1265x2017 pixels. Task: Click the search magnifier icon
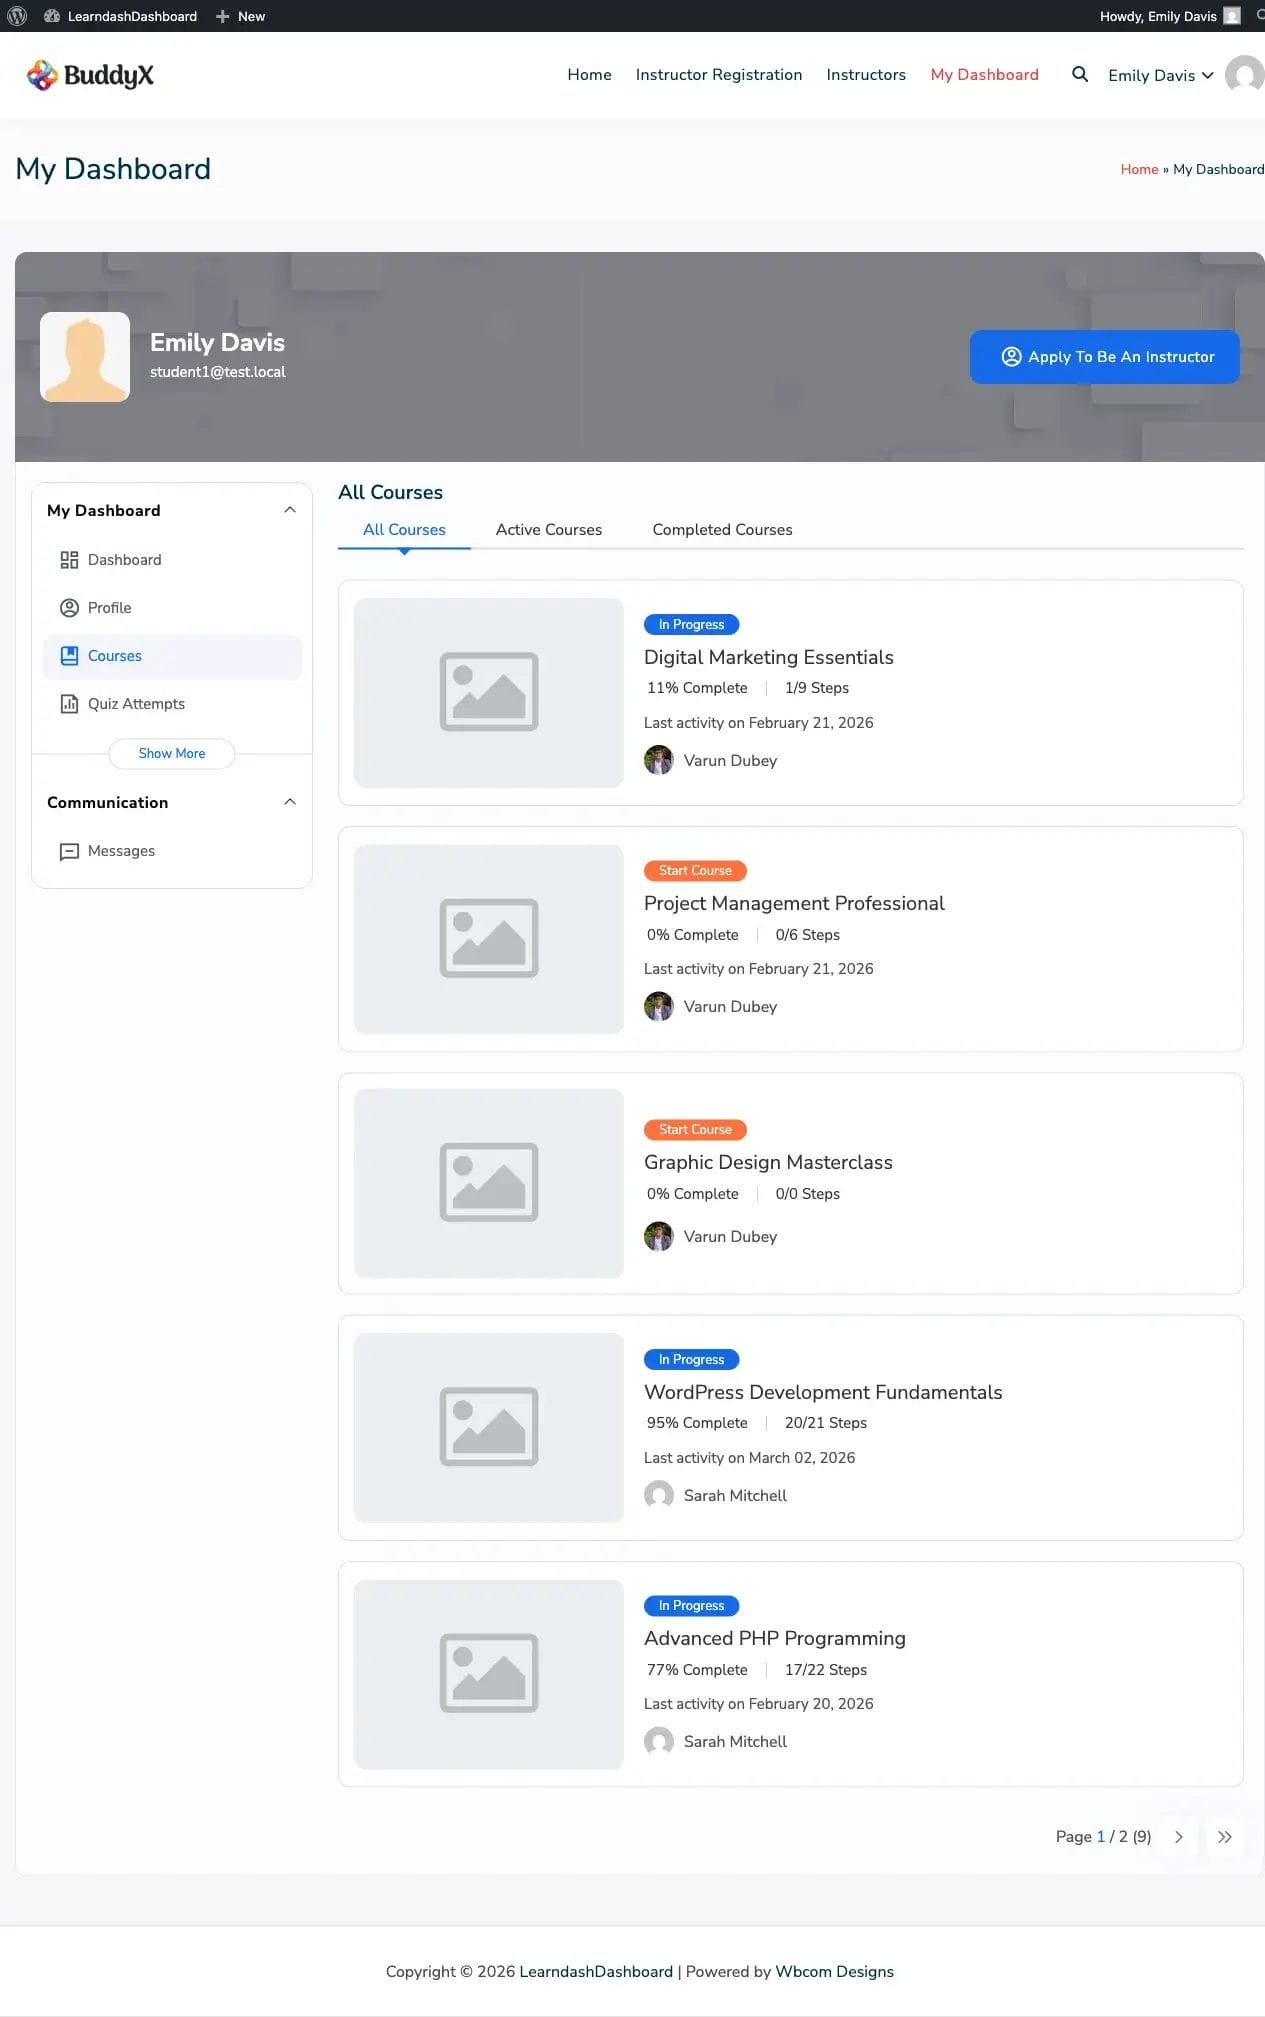click(x=1080, y=74)
